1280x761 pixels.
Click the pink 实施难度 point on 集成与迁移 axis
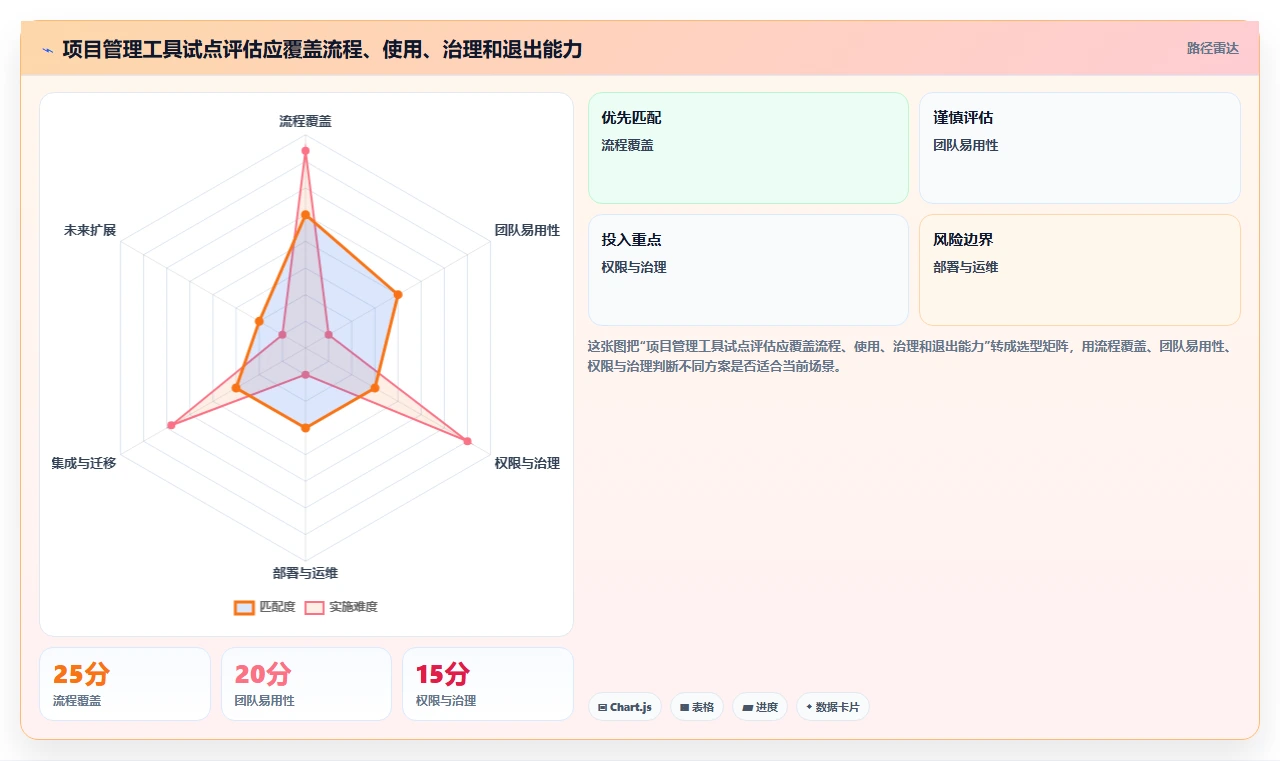171,426
